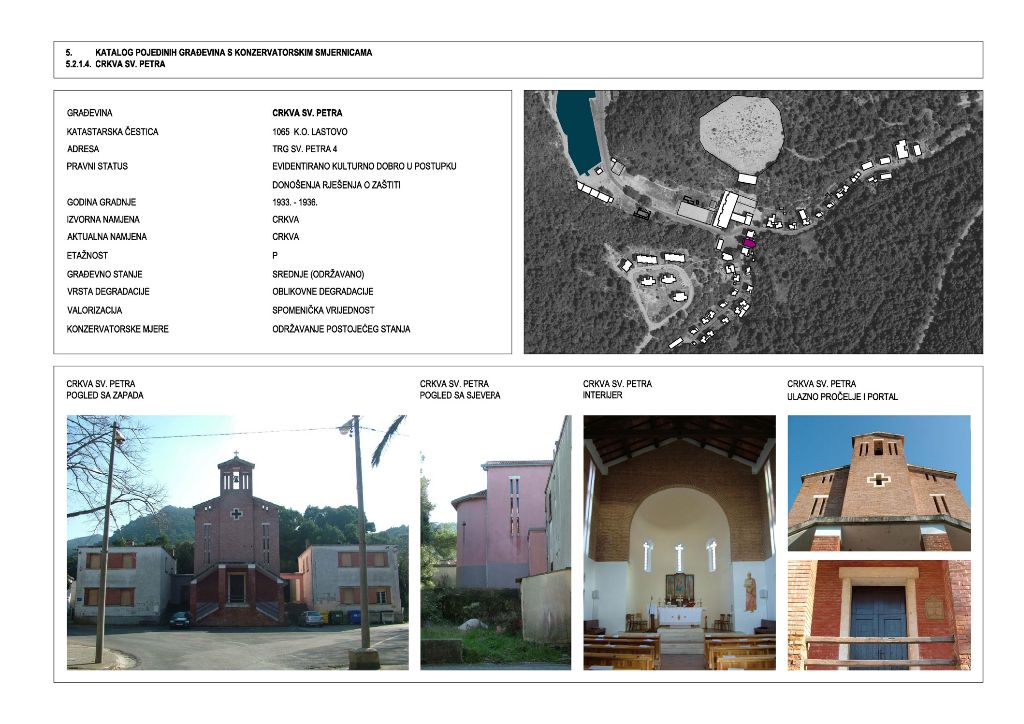Viewport: 1024px width, 724px height.
Task: Click the label 'KATASTARSKA ČESTICA'
Action: [112, 132]
